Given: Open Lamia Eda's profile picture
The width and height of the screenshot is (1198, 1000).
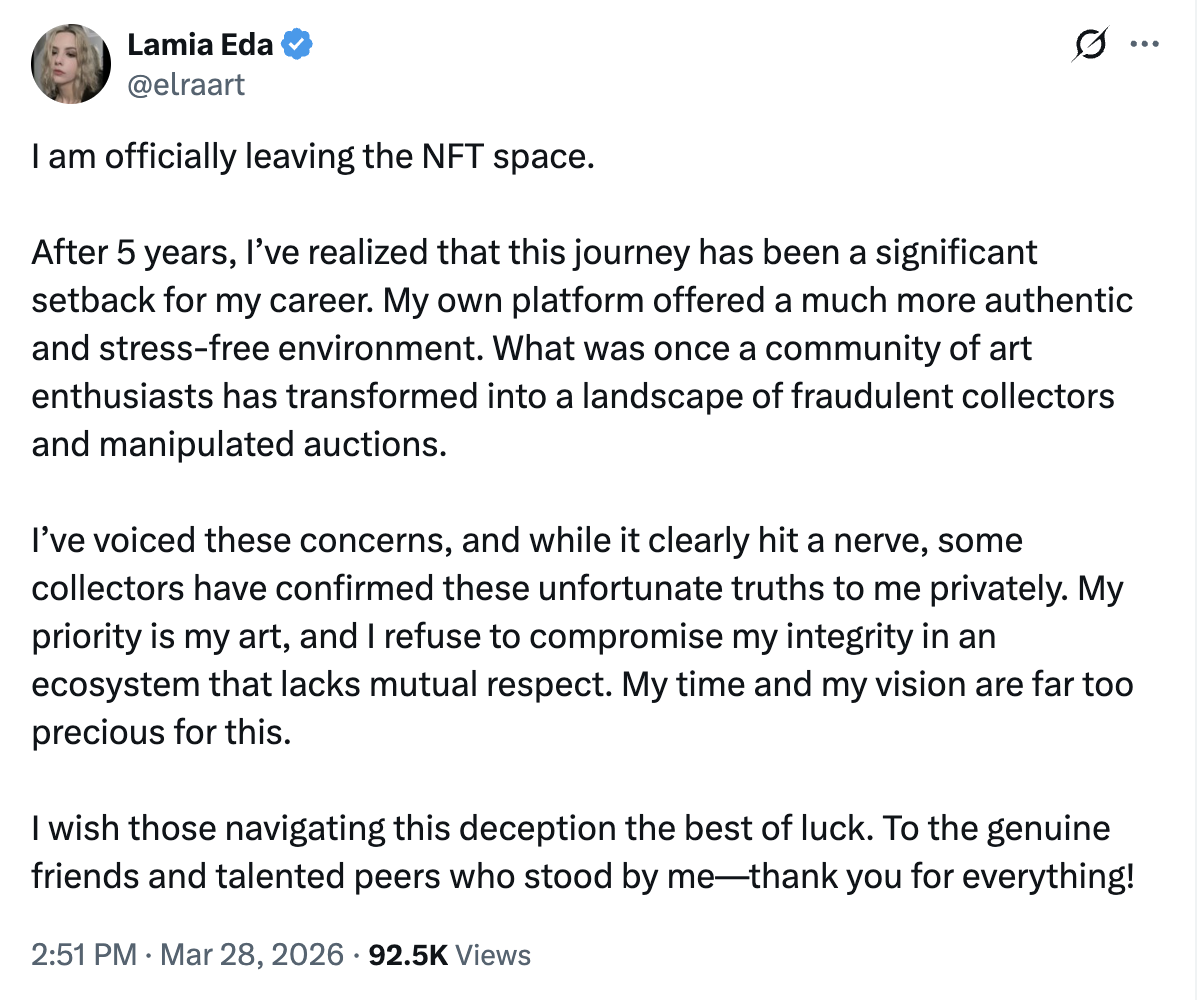Looking at the screenshot, I should click(x=70, y=65).
